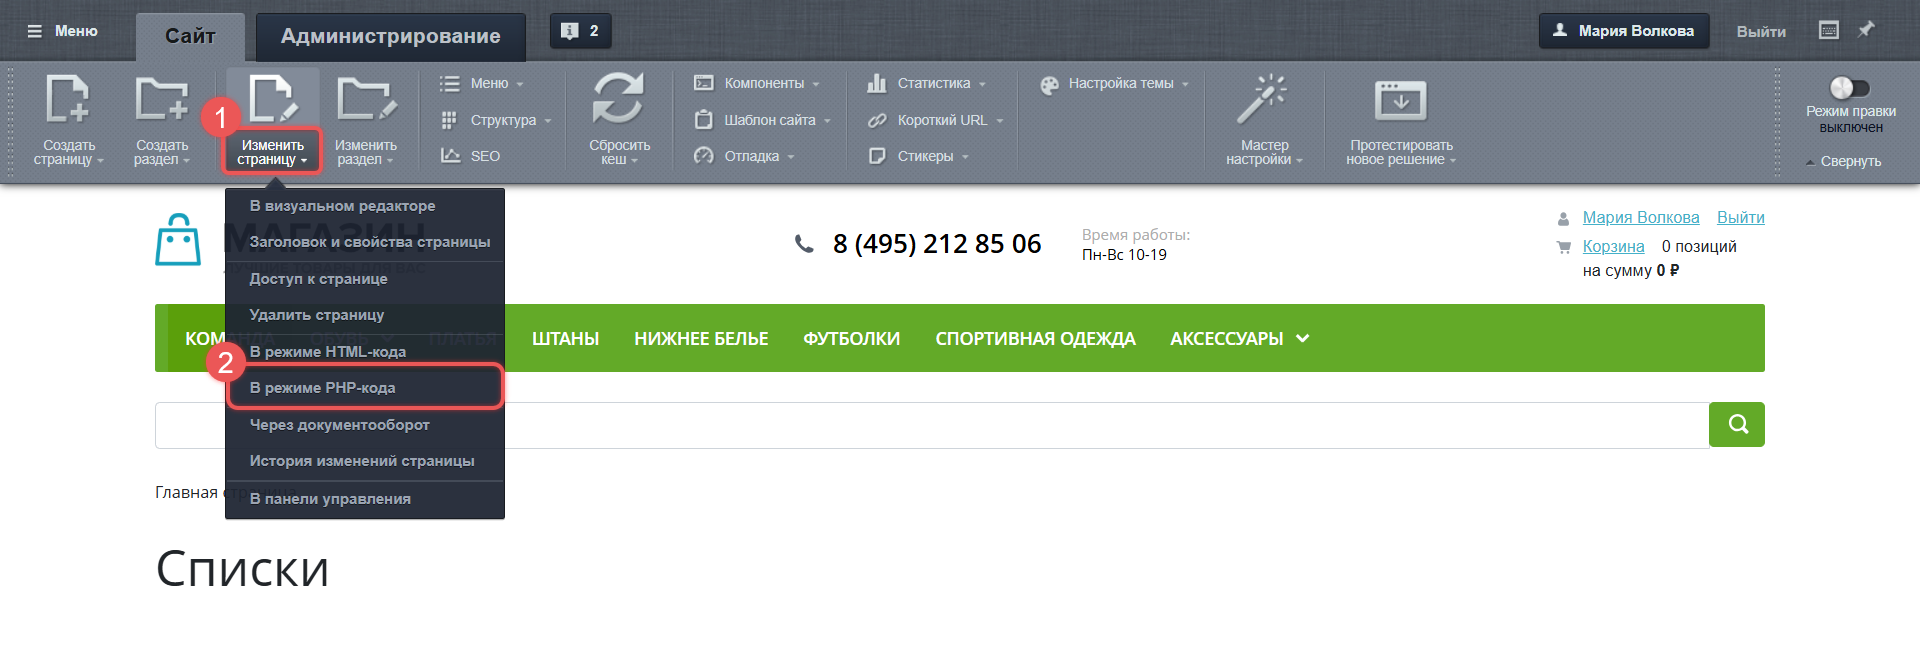Open the ШТАНЫ category
Viewport: 1920px width, 652px height.
[565, 339]
